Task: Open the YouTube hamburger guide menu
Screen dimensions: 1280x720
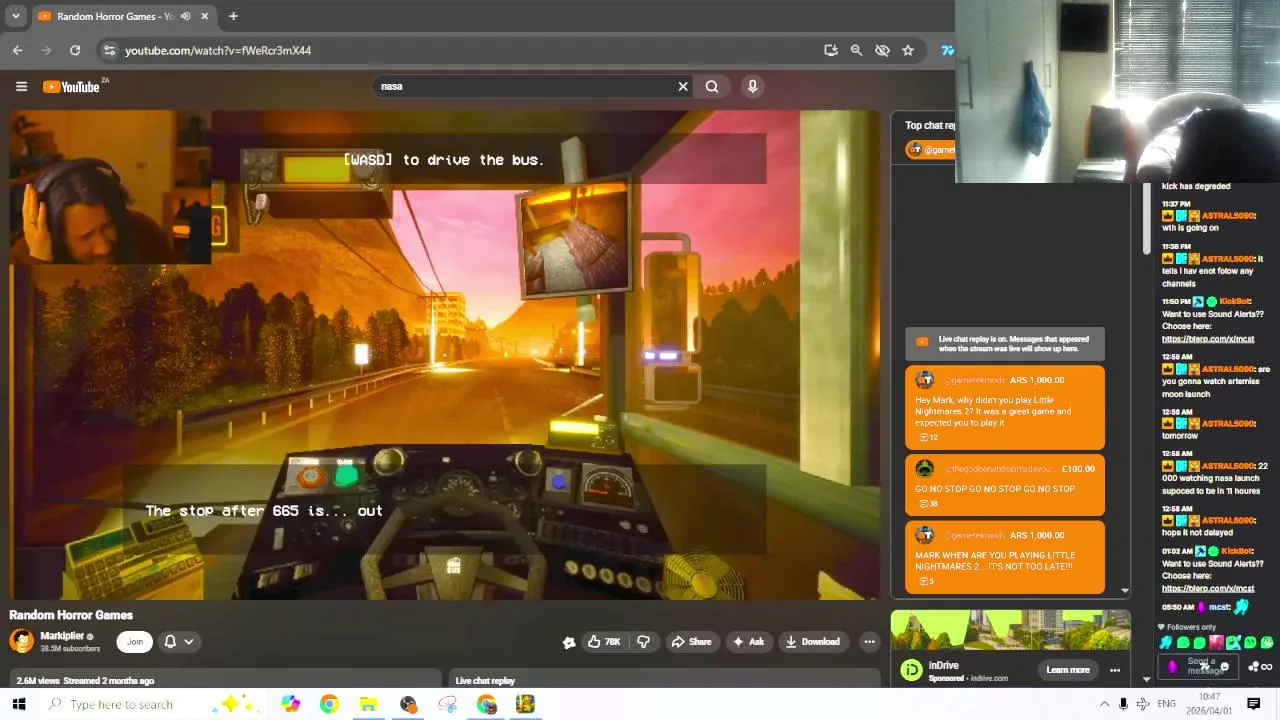Action: pos(21,86)
